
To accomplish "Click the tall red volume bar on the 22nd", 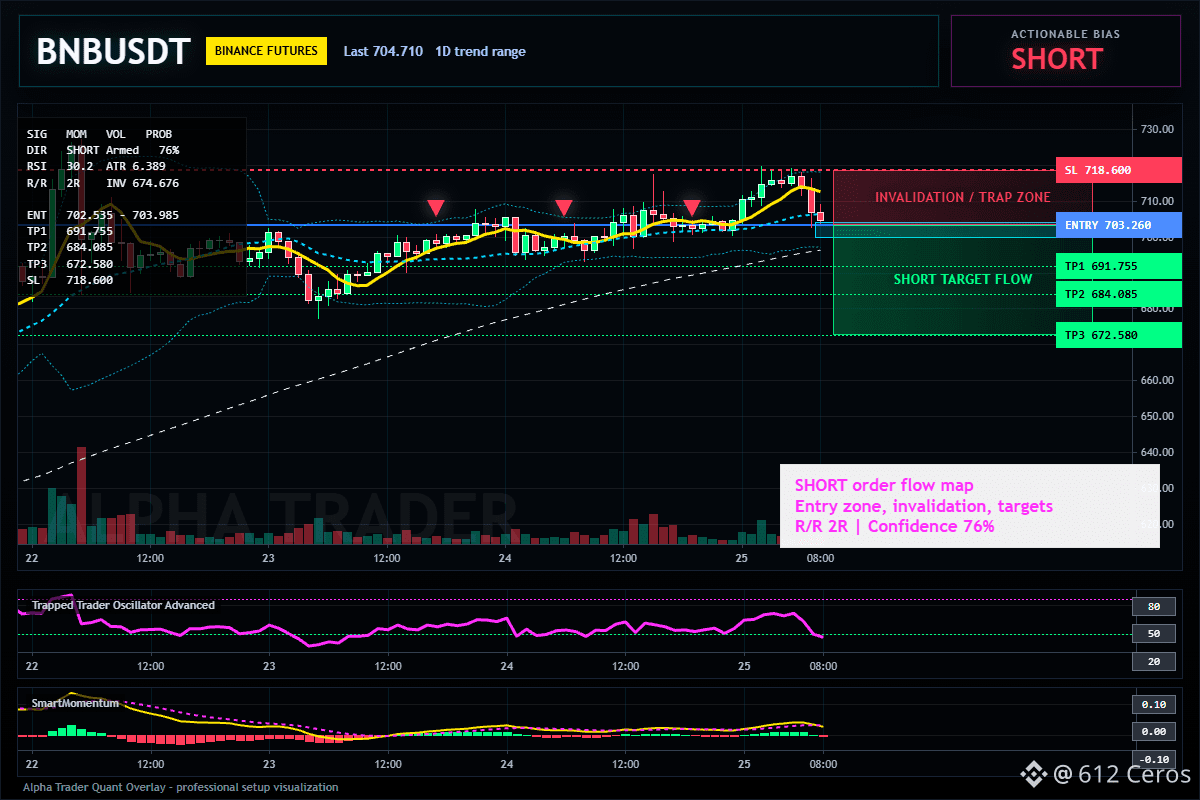I will click(81, 495).
